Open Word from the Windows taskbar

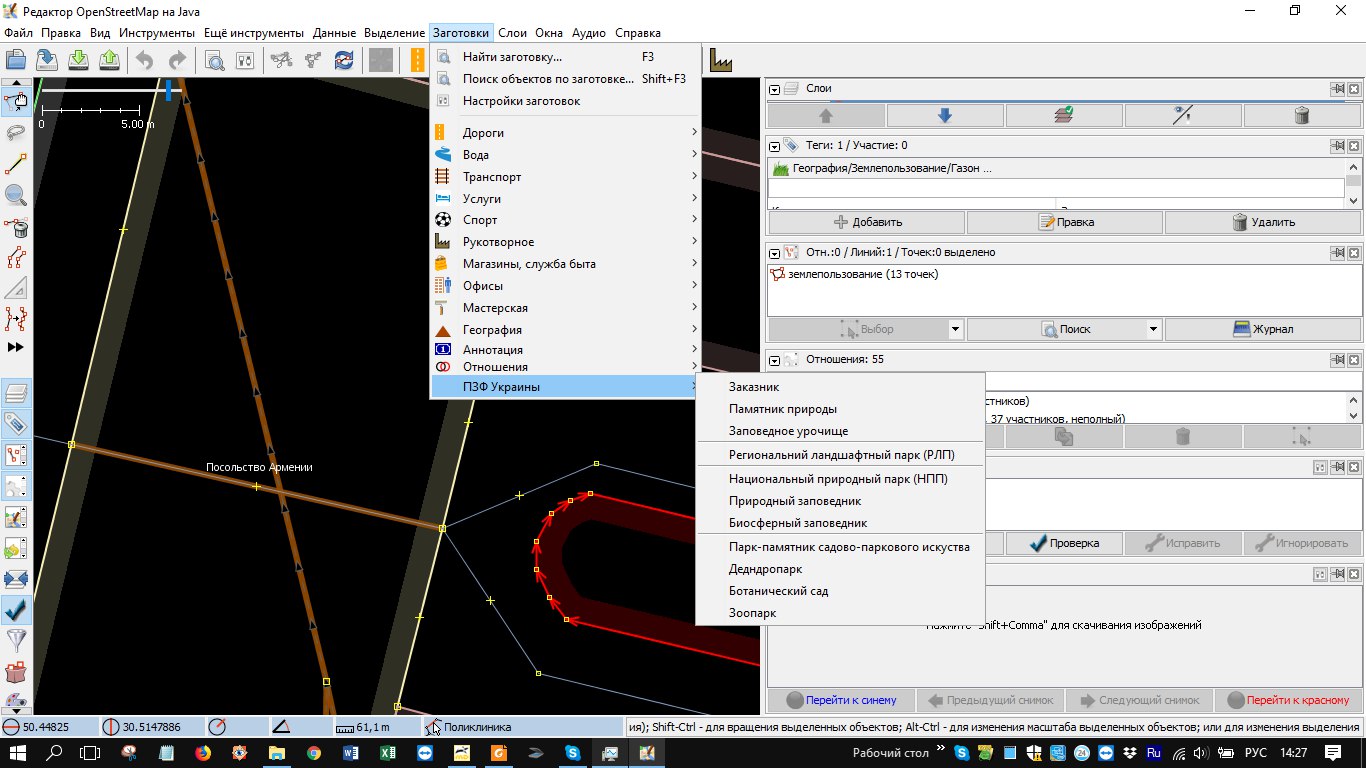[350, 752]
